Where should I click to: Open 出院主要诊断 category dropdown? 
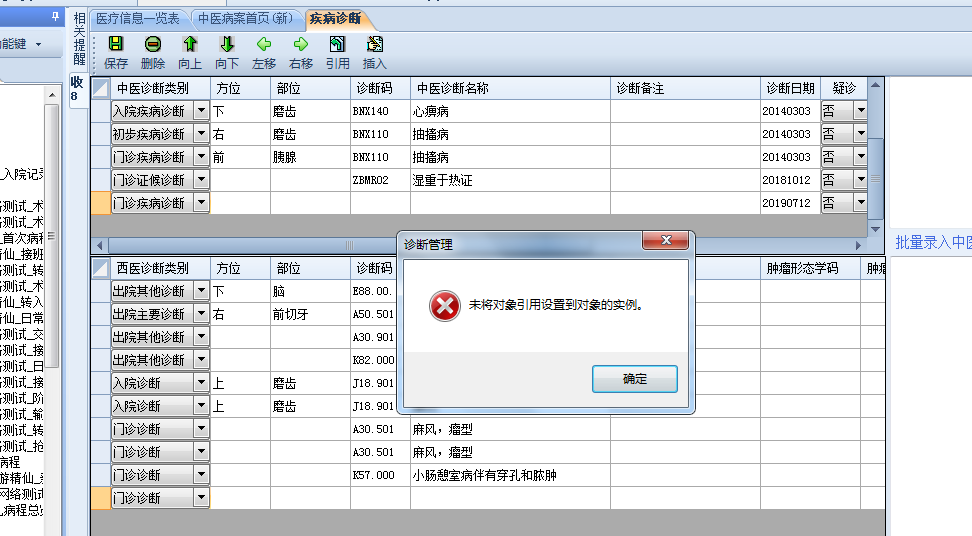[x=201, y=314]
